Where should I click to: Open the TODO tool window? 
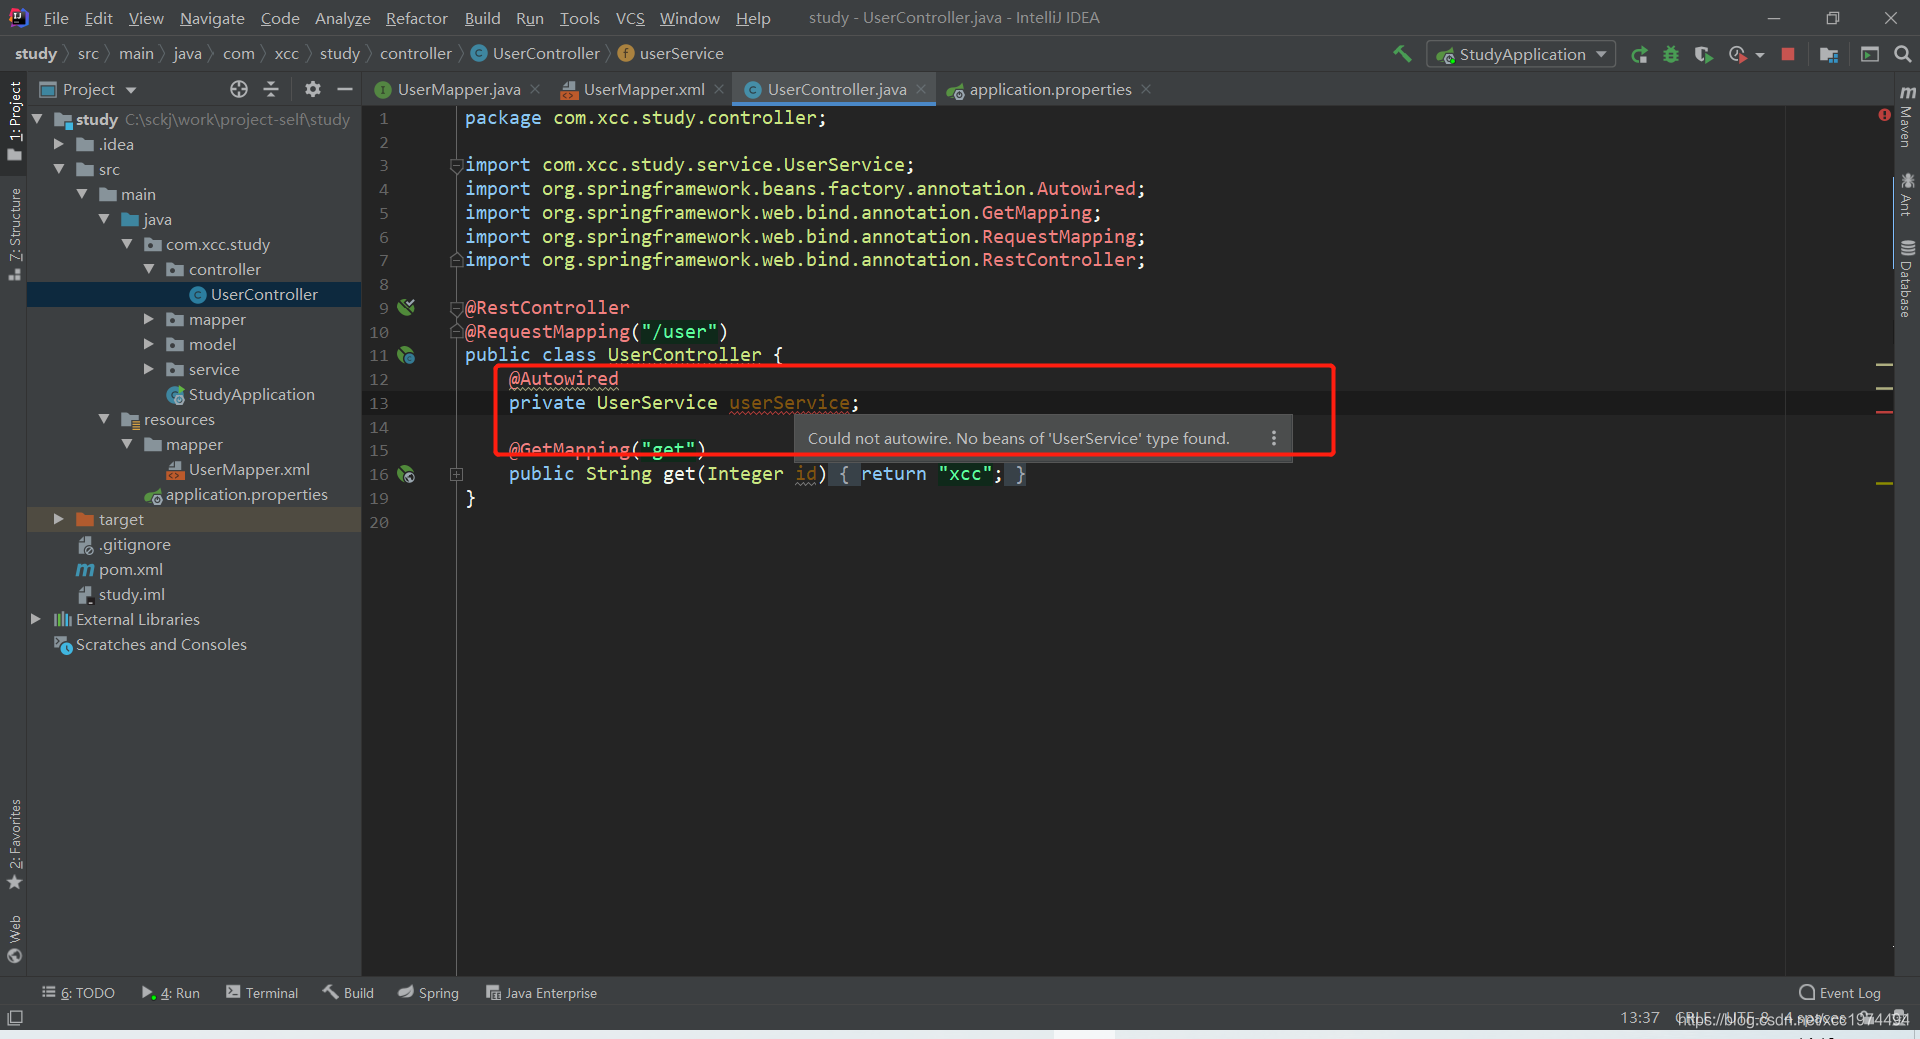click(x=79, y=993)
